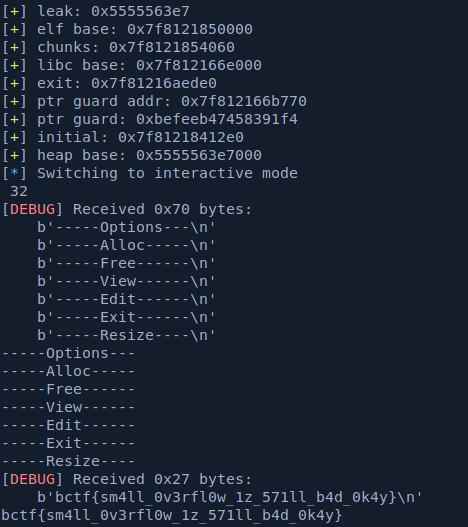Select the elf base address value
The width and height of the screenshot is (468, 527).
(190, 29)
